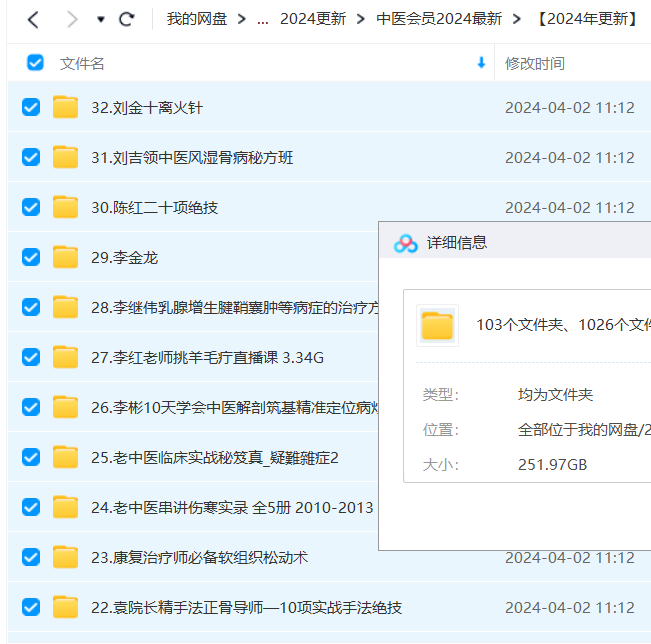
Task: Uncheck the 27.李红老师挑羊毛疗直播课 checkbox
Action: 31,357
